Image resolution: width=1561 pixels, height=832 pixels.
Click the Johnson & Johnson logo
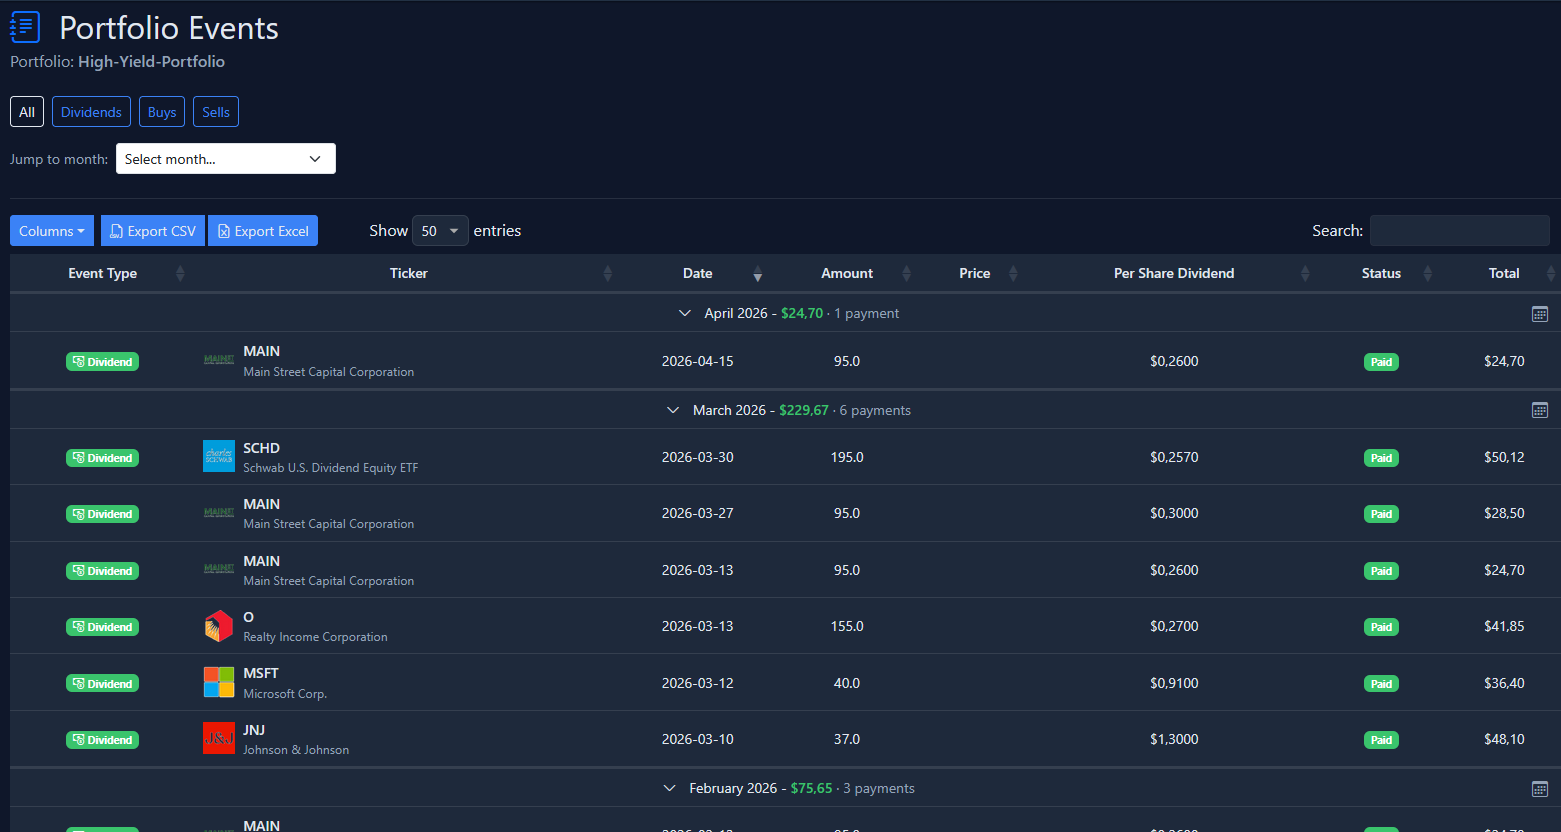click(x=219, y=738)
